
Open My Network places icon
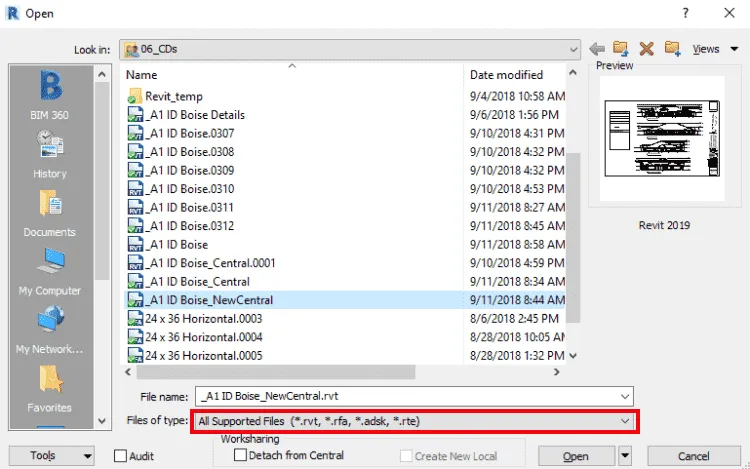point(50,319)
